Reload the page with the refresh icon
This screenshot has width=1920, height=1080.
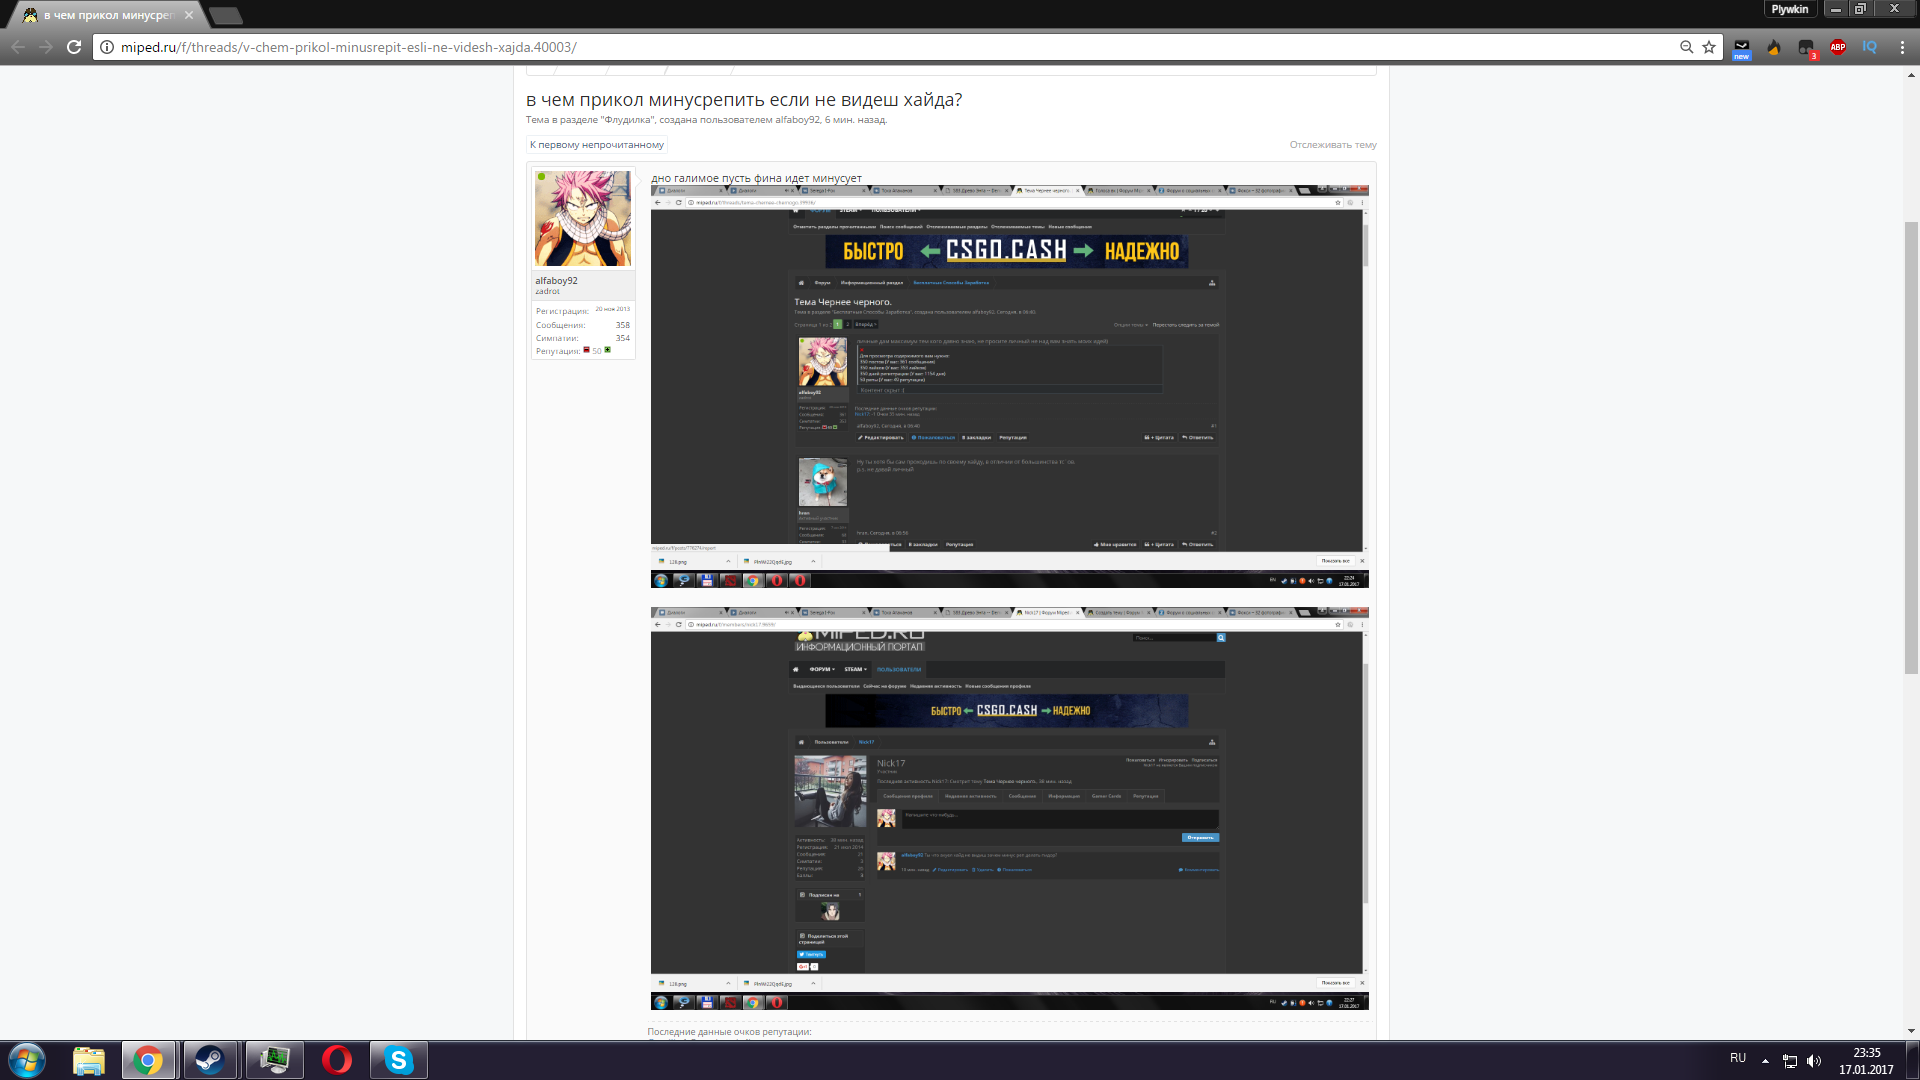[x=74, y=47]
